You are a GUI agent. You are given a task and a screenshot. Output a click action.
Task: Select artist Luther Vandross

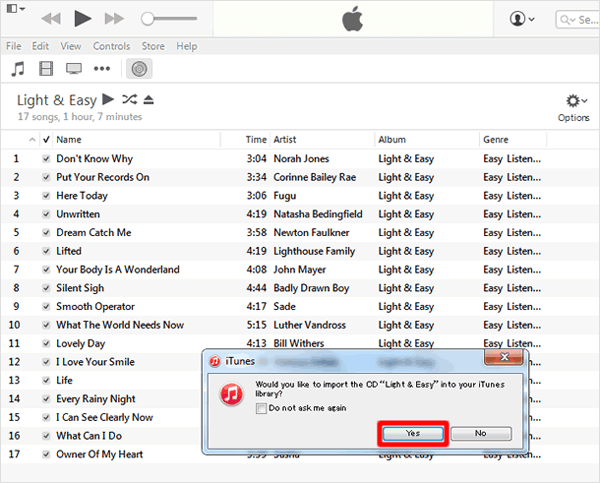coord(310,325)
